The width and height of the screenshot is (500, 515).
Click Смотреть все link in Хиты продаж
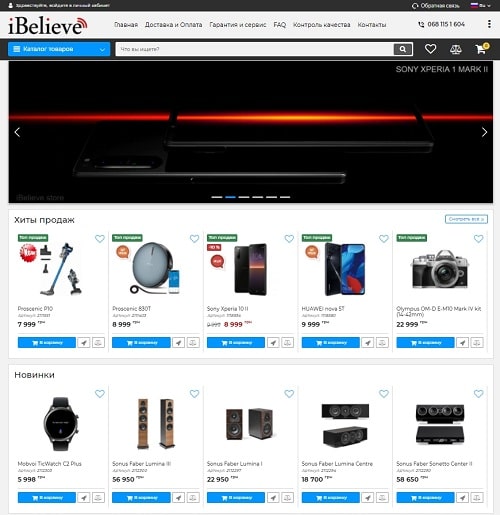[x=466, y=219]
